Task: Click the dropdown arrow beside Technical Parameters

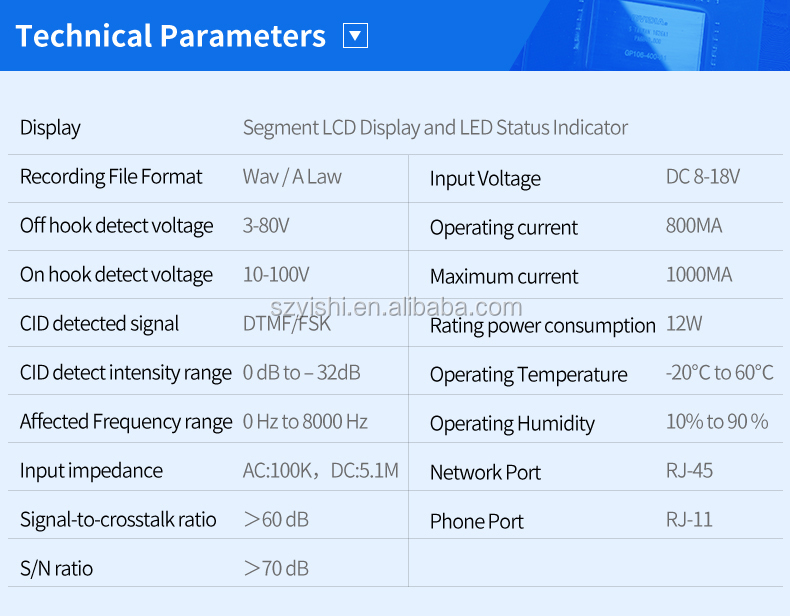Action: coord(355,36)
